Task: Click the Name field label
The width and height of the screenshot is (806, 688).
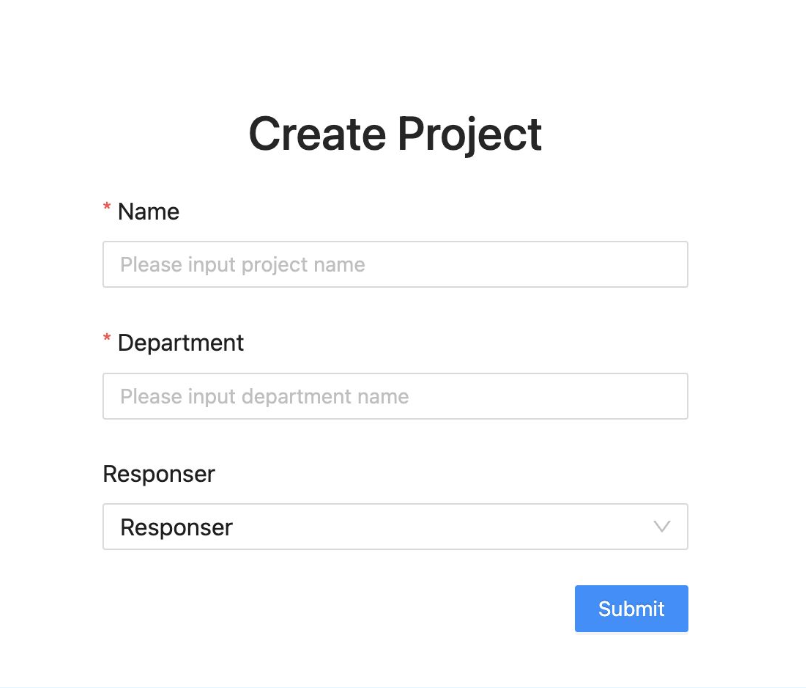Action: click(x=148, y=212)
